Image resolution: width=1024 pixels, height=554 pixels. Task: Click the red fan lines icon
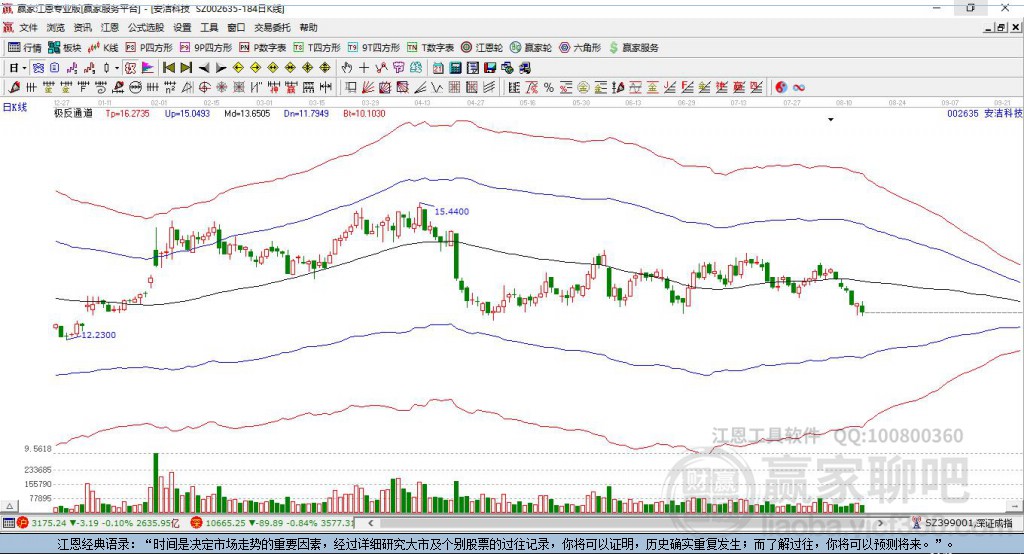(368, 88)
